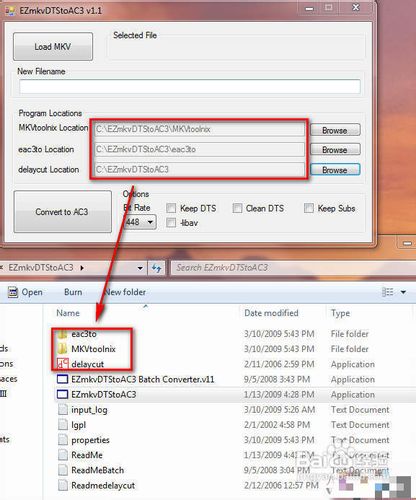
Task: Sort files by the Type column
Action: pos(340,313)
